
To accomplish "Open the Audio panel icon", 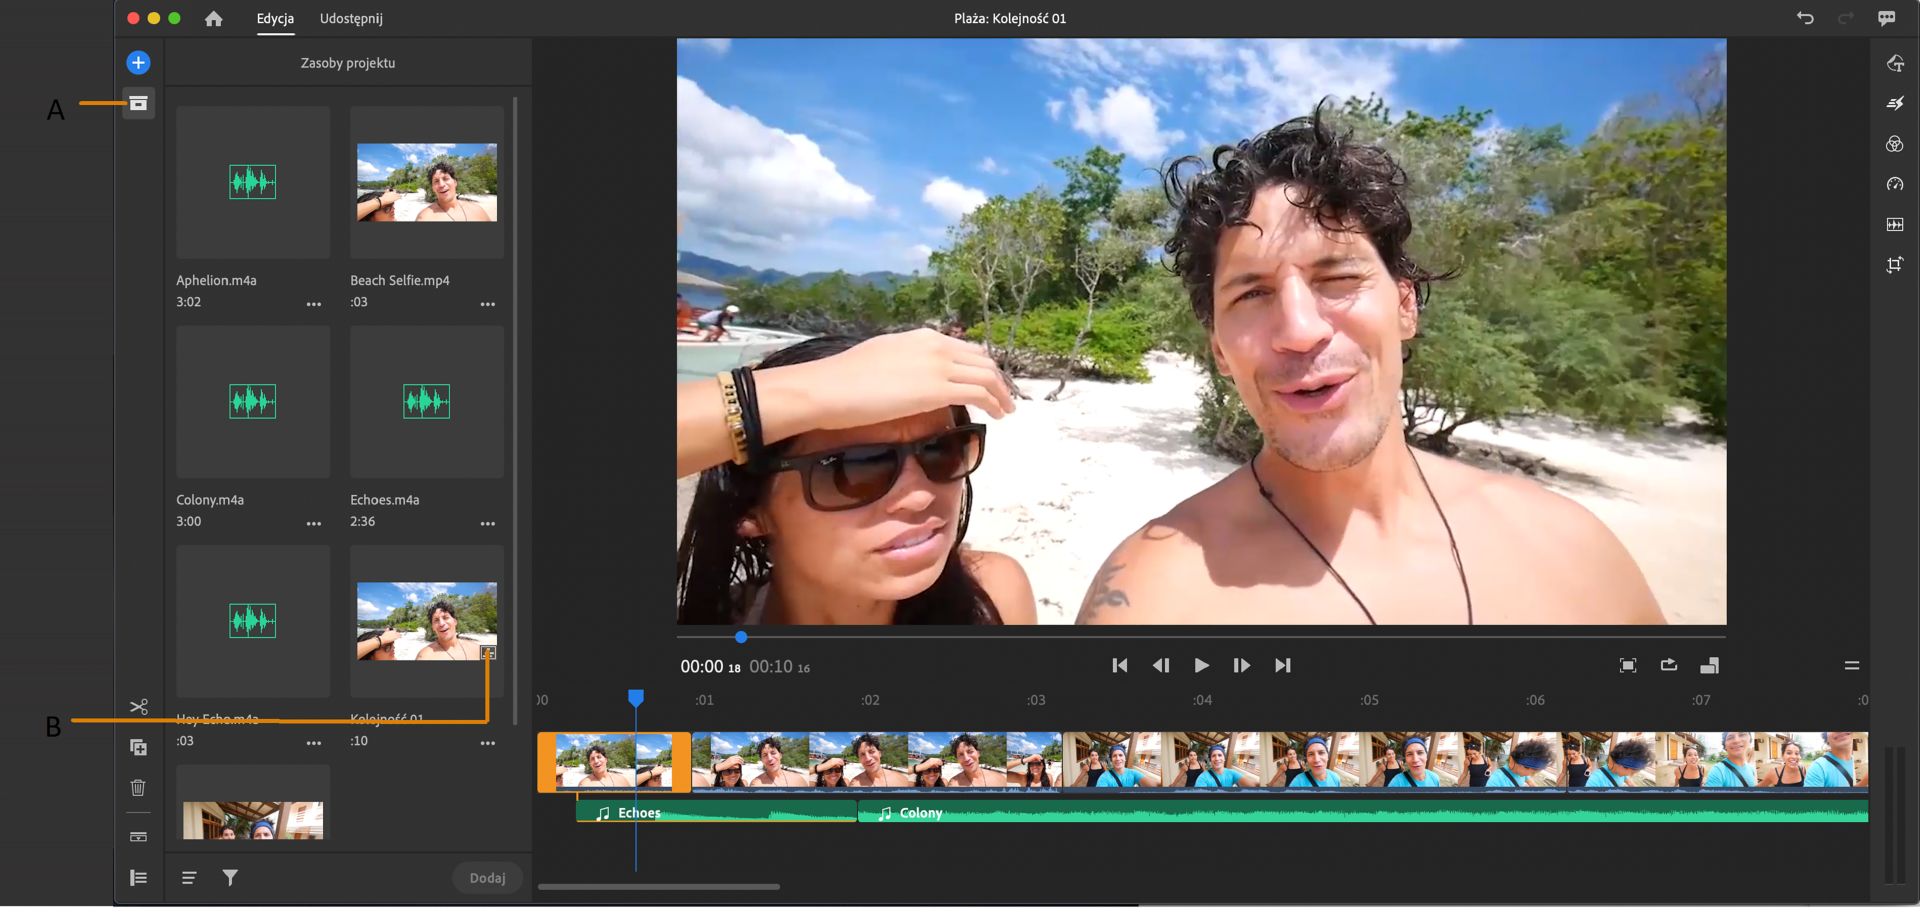I will tap(1895, 225).
